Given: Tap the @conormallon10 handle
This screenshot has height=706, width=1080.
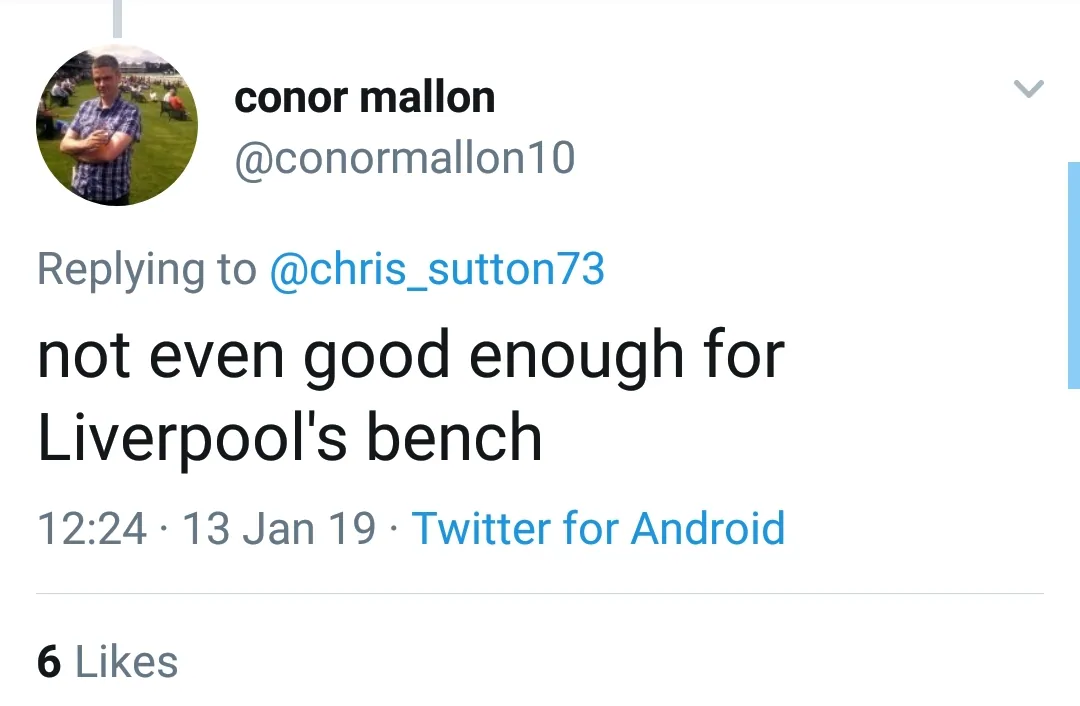Looking at the screenshot, I should point(404,159).
